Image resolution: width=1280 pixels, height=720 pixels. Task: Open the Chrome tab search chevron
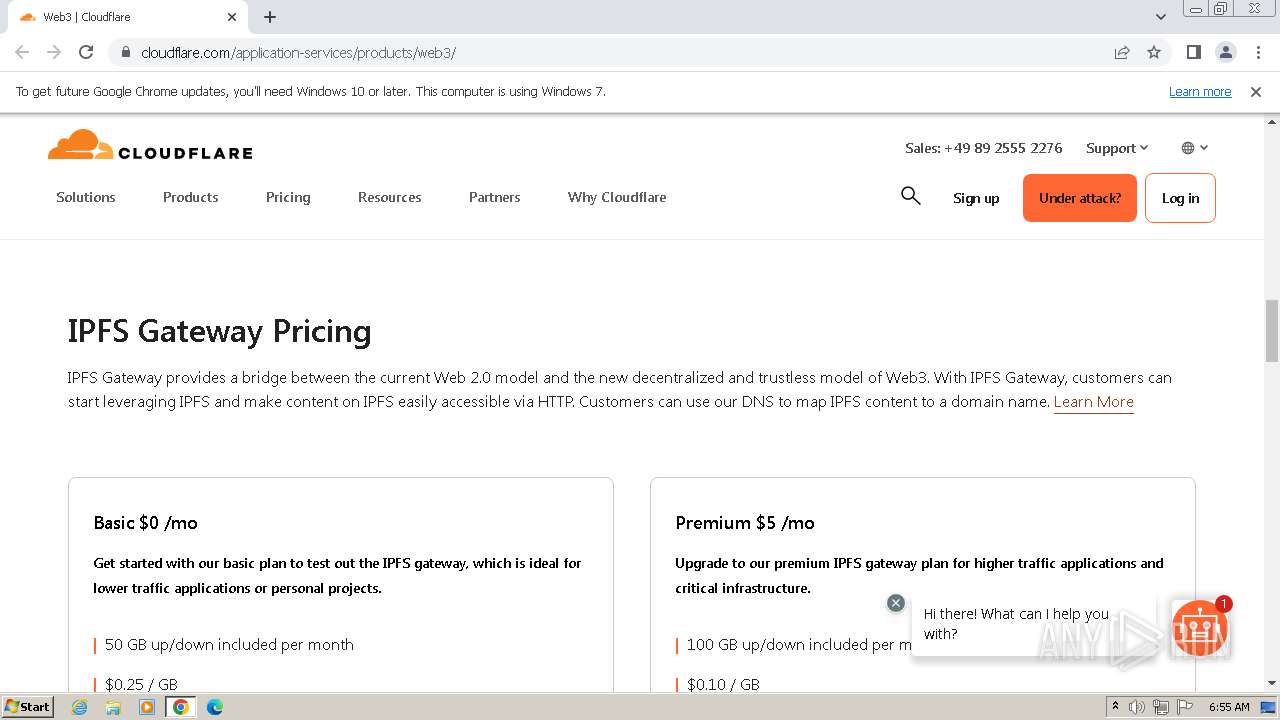point(1160,17)
